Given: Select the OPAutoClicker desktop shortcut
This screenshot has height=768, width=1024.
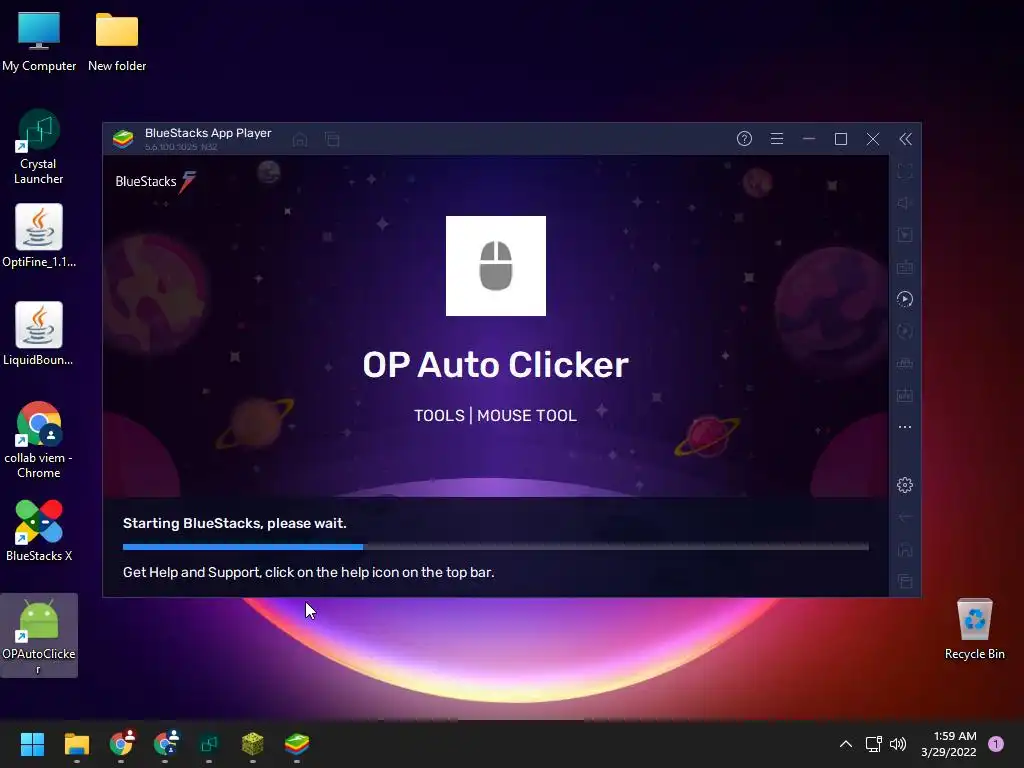Looking at the screenshot, I should (39, 635).
